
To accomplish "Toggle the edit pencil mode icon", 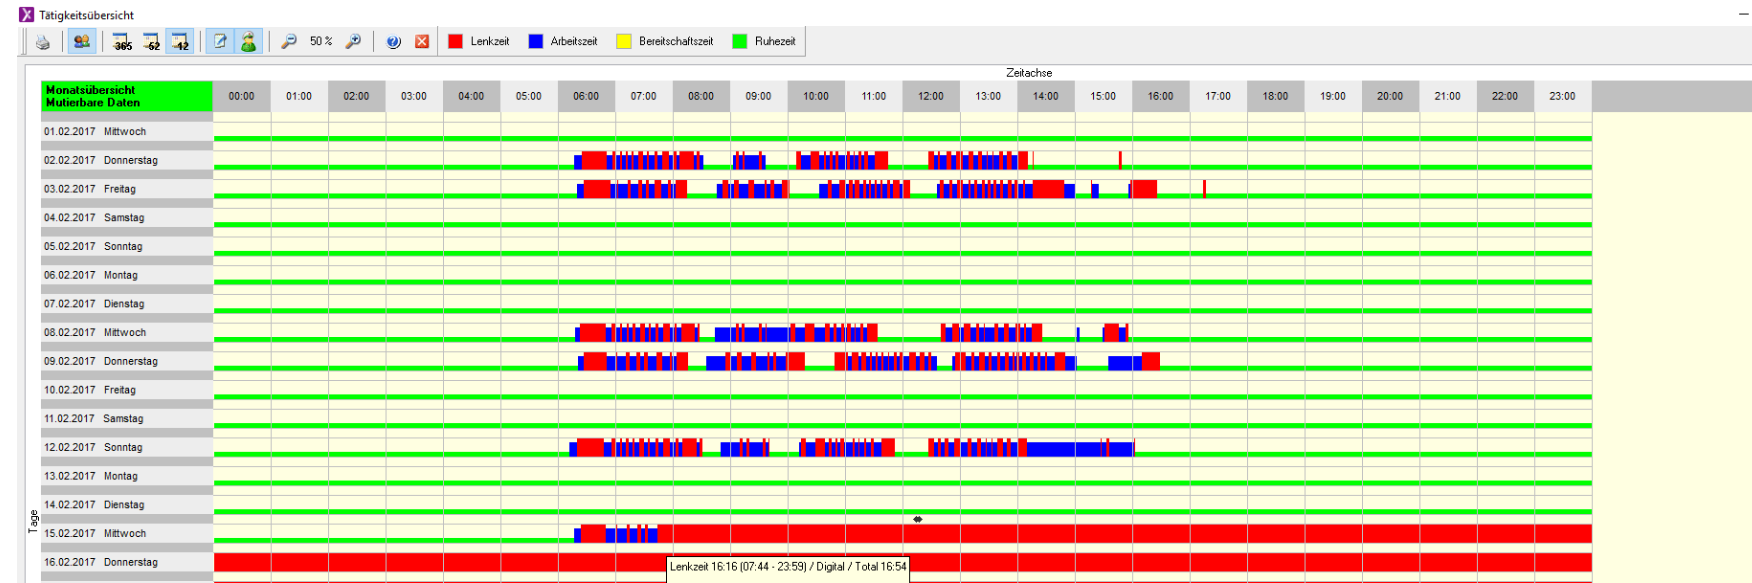I will tap(220, 42).
